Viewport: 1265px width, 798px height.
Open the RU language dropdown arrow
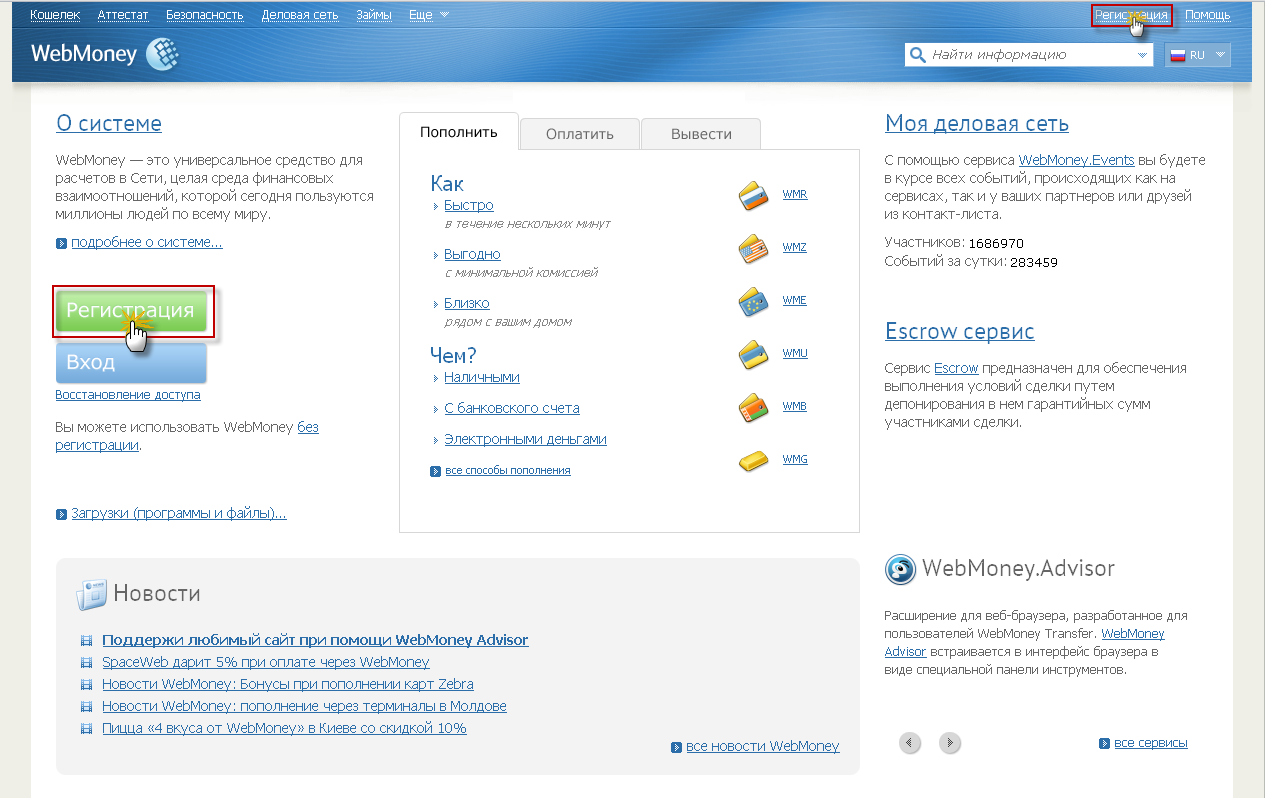(x=1219, y=55)
